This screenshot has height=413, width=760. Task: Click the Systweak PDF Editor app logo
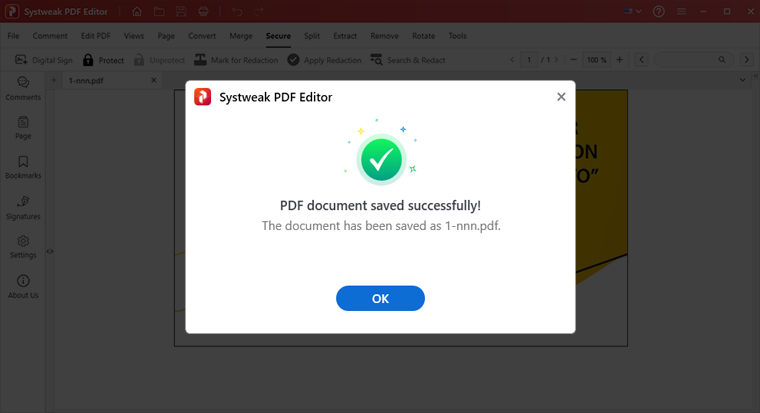[x=12, y=11]
